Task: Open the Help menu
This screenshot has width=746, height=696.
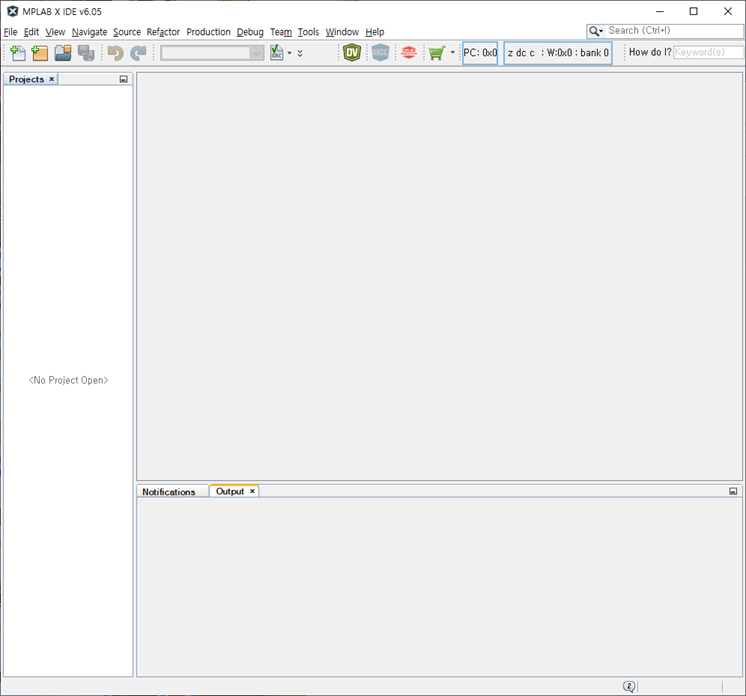Action: point(375,32)
